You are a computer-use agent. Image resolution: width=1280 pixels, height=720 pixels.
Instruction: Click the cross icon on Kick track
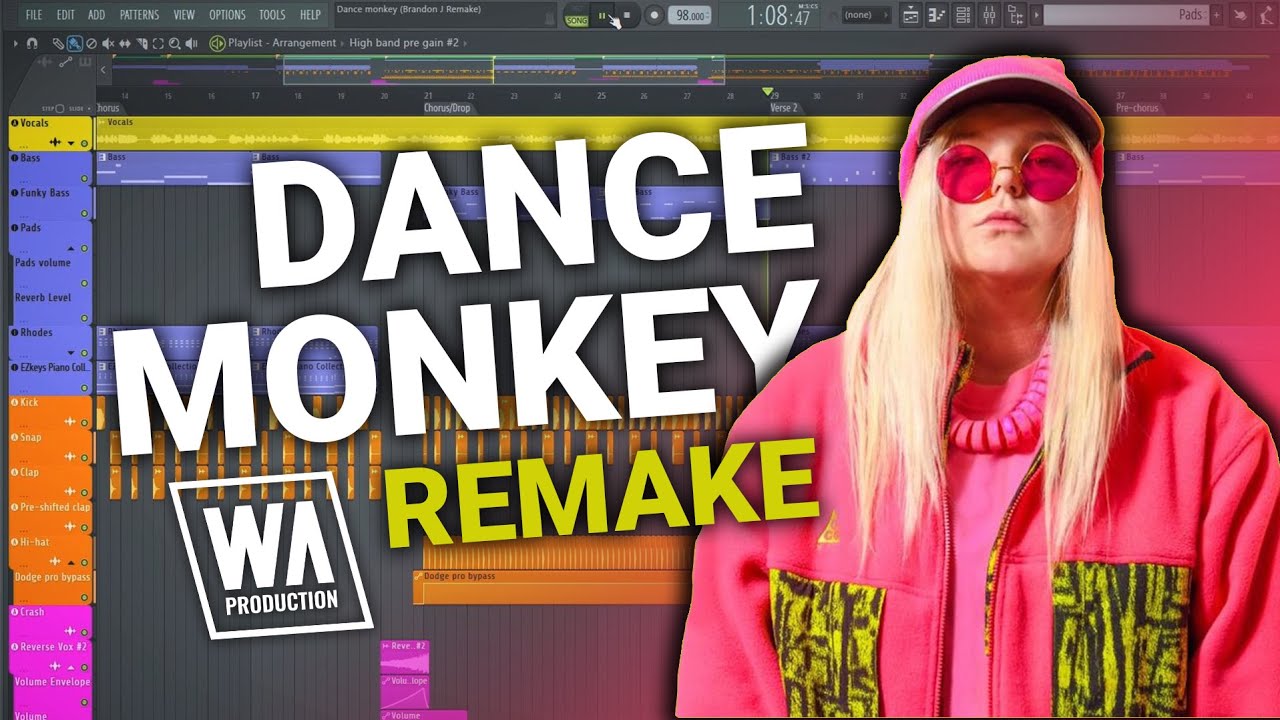point(69,422)
